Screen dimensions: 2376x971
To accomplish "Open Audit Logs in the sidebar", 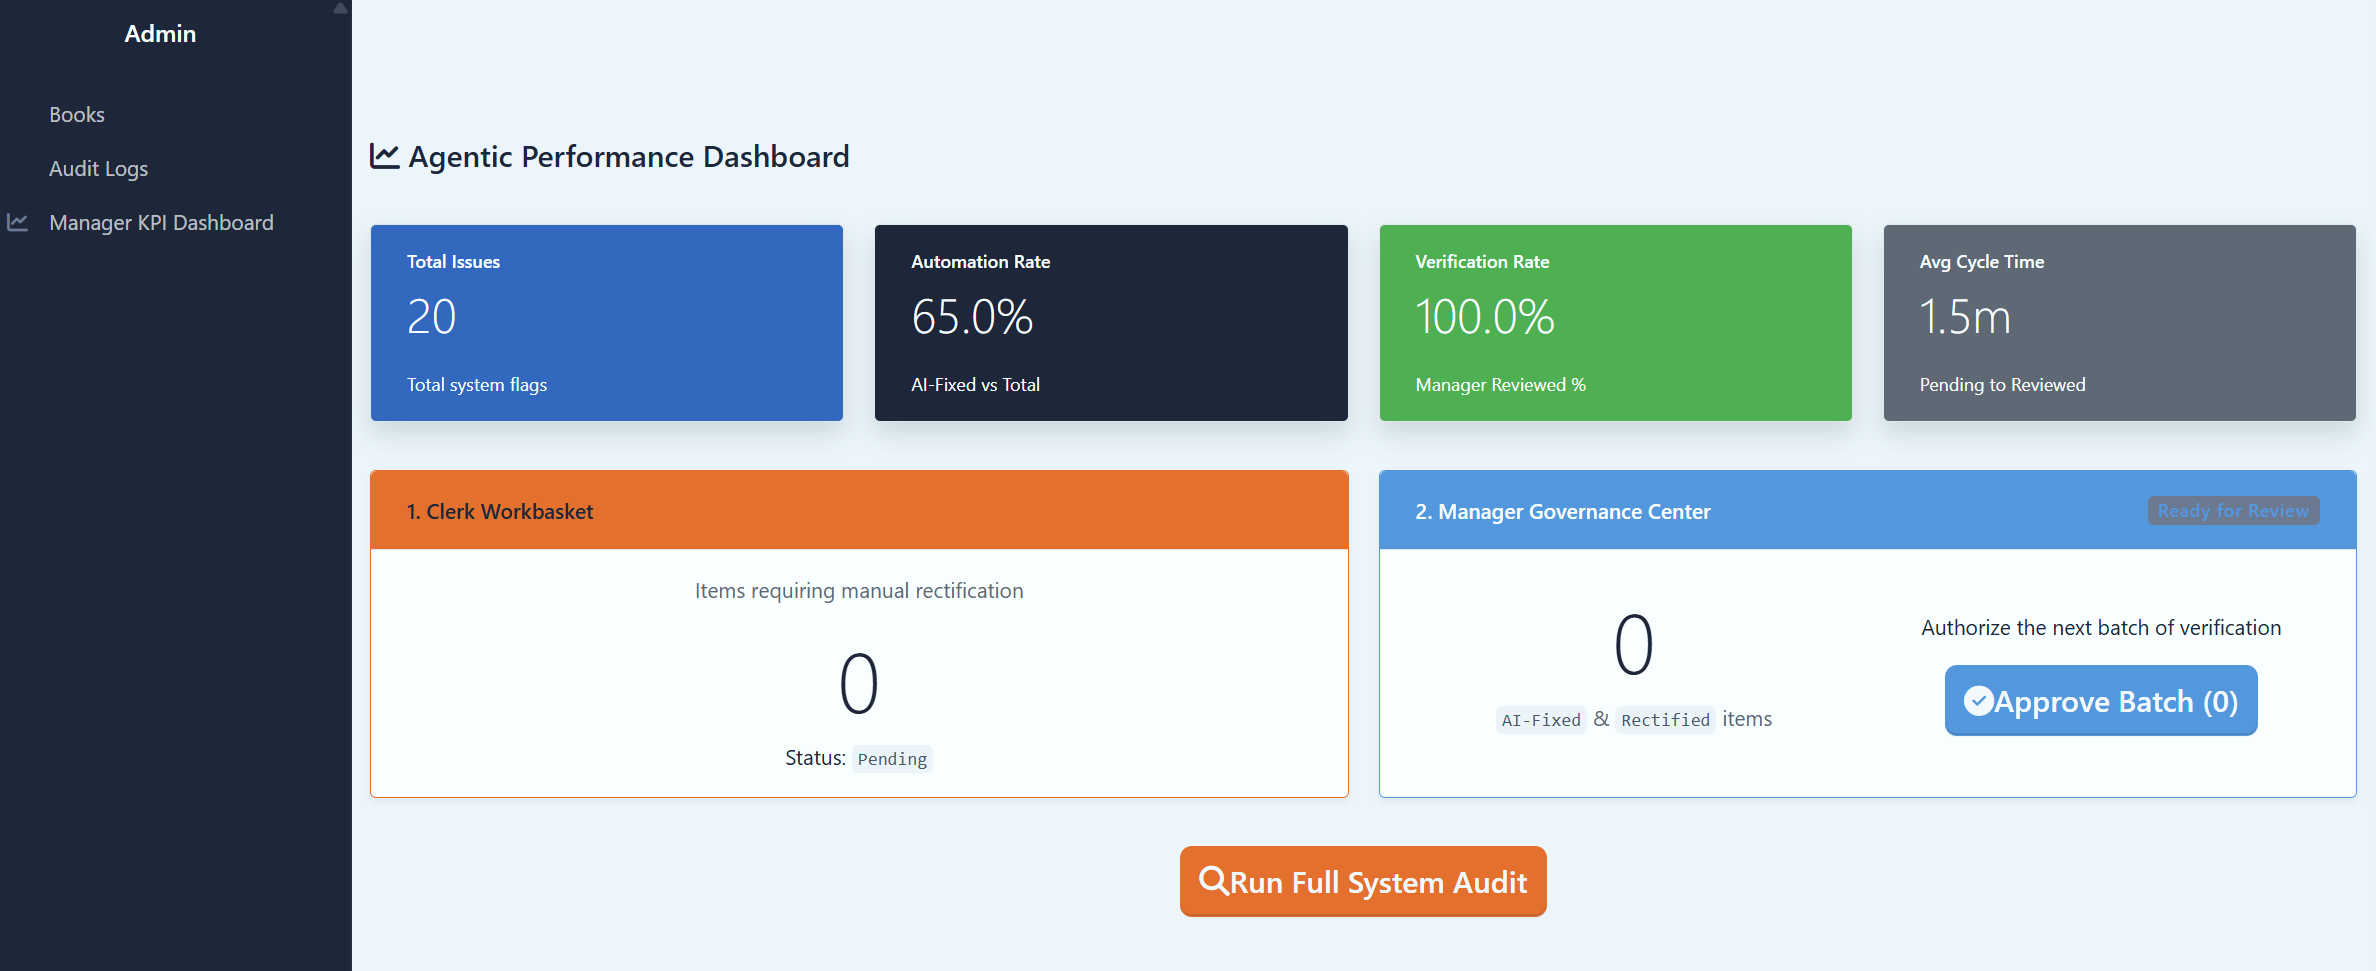I will coord(99,169).
